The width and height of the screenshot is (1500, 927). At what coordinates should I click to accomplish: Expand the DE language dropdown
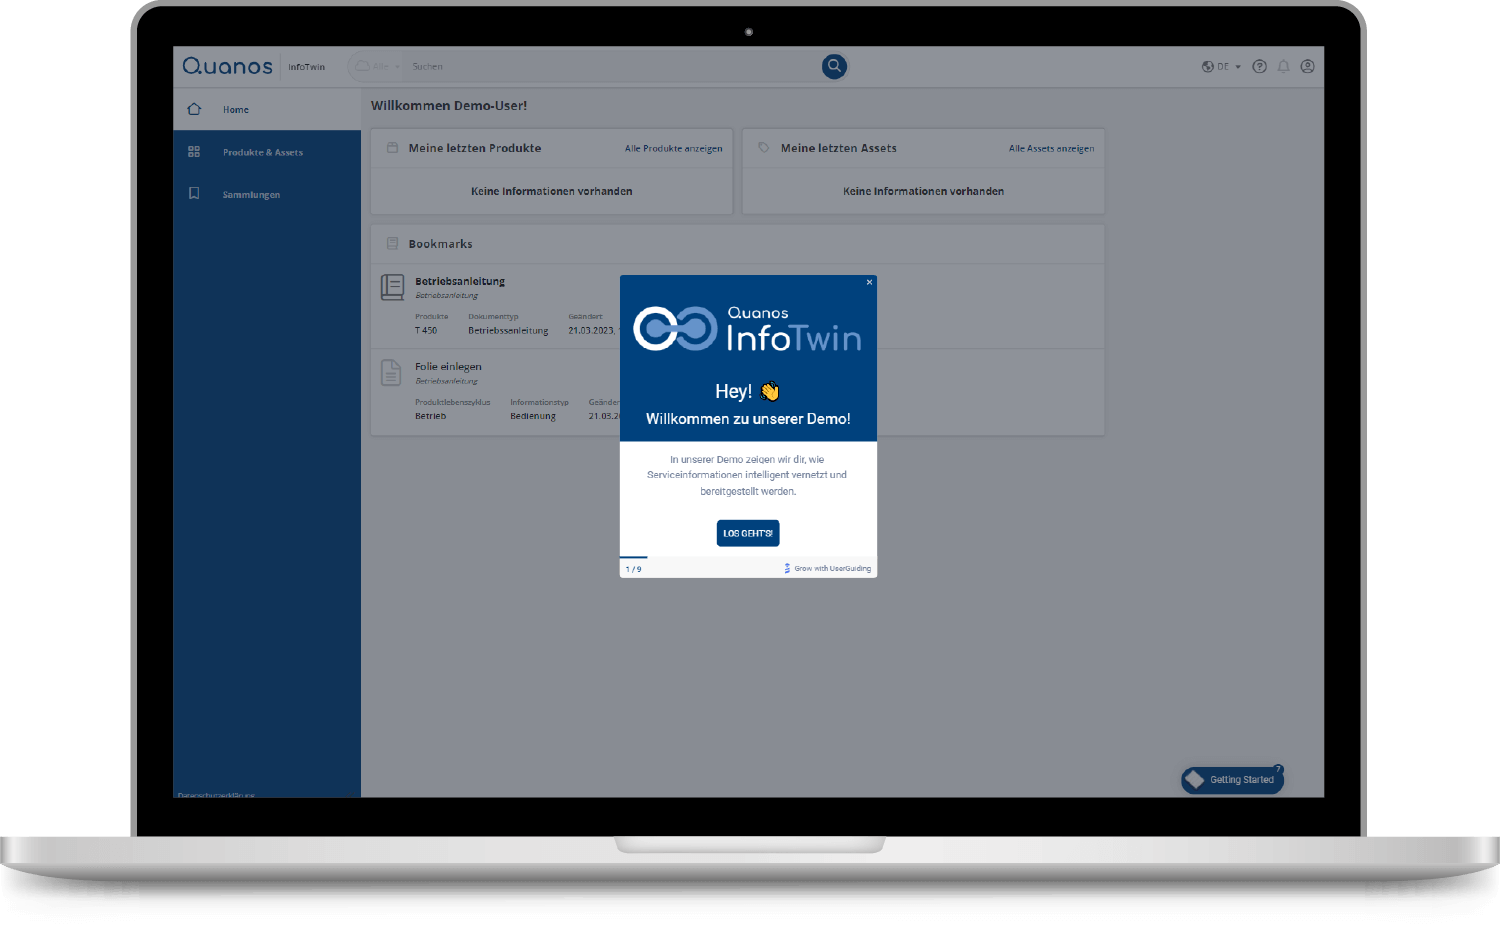(x=1221, y=67)
